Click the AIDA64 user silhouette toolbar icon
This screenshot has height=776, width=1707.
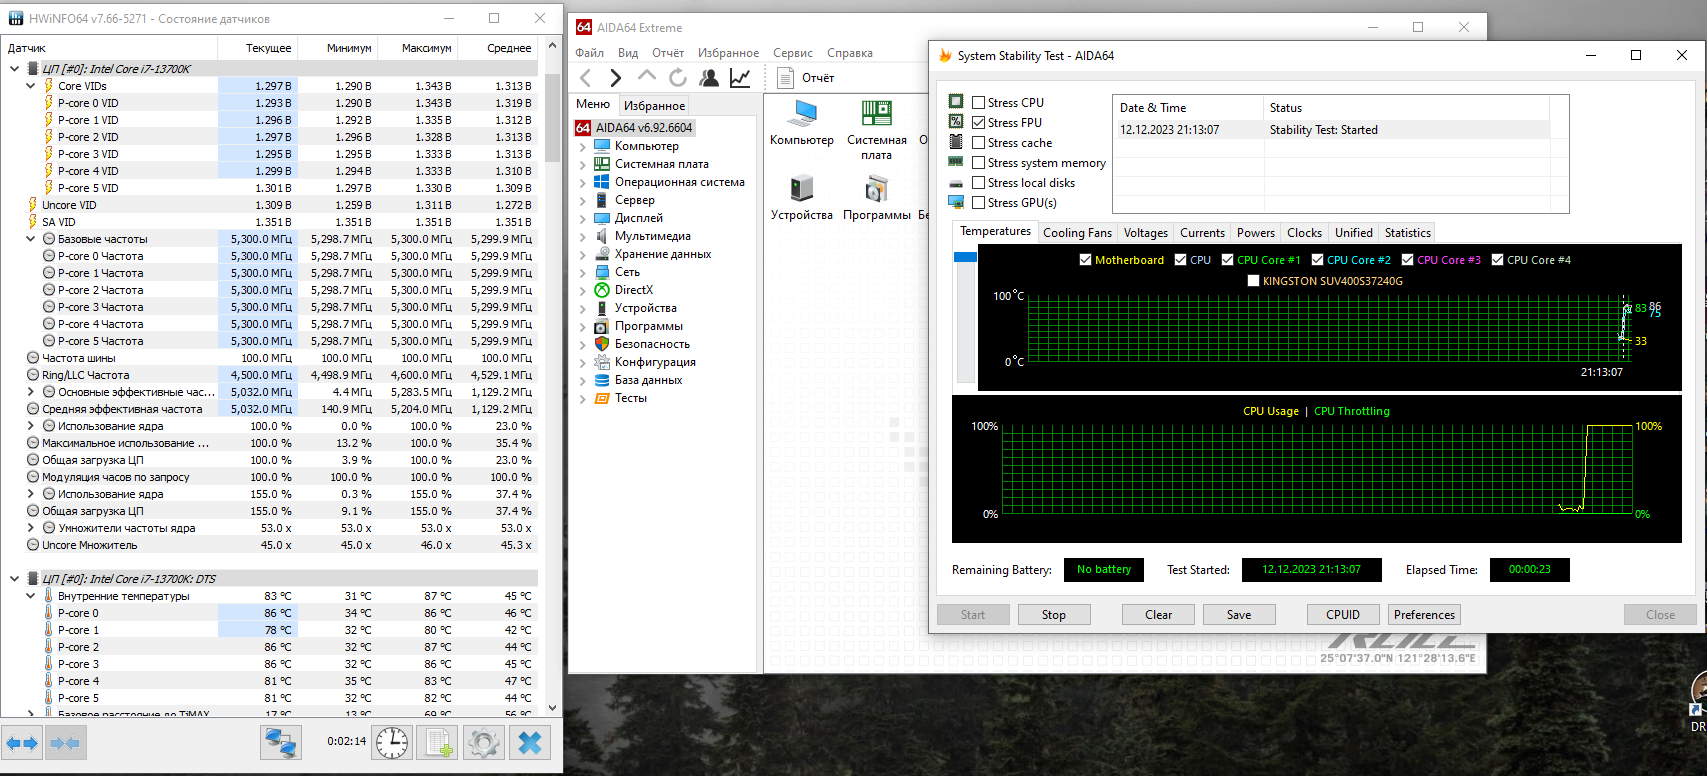709,78
